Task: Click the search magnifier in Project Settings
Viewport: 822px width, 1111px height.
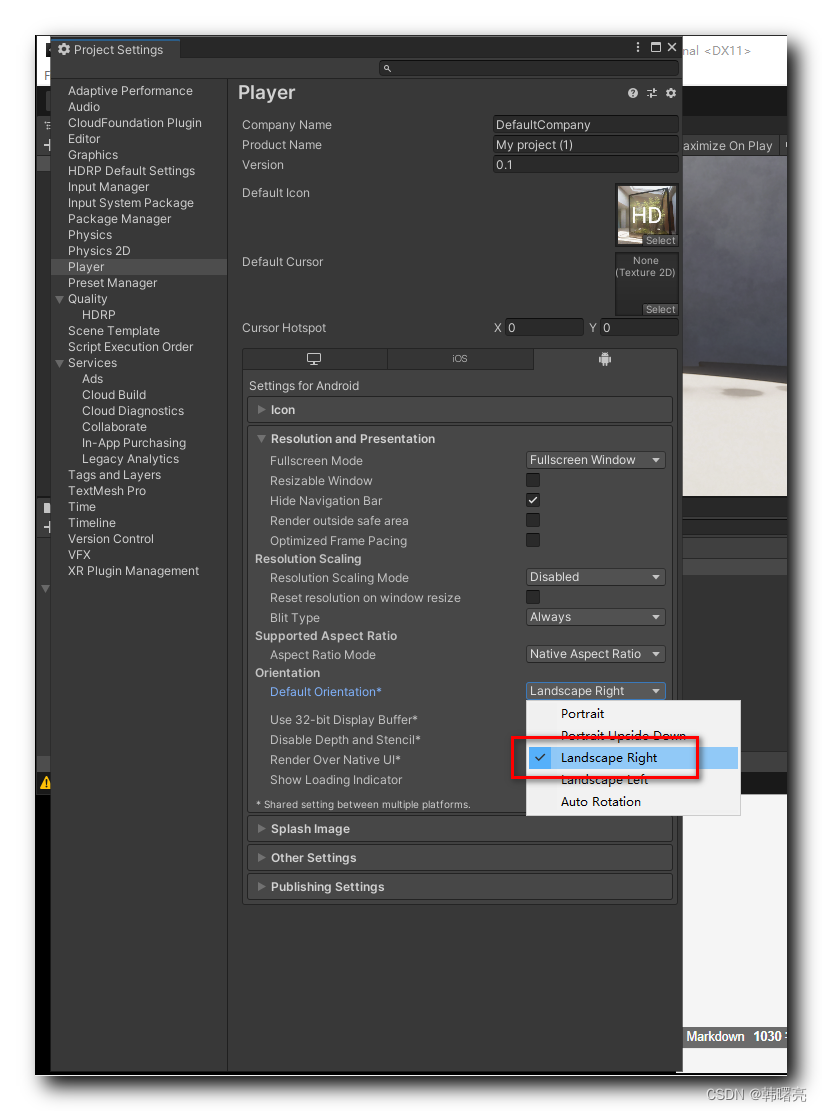Action: tap(387, 68)
